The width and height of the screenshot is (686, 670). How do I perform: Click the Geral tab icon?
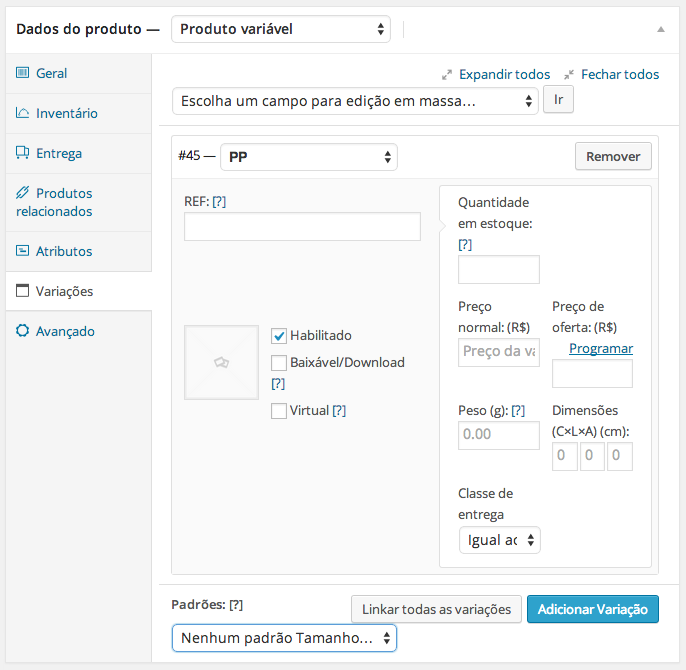point(23,73)
